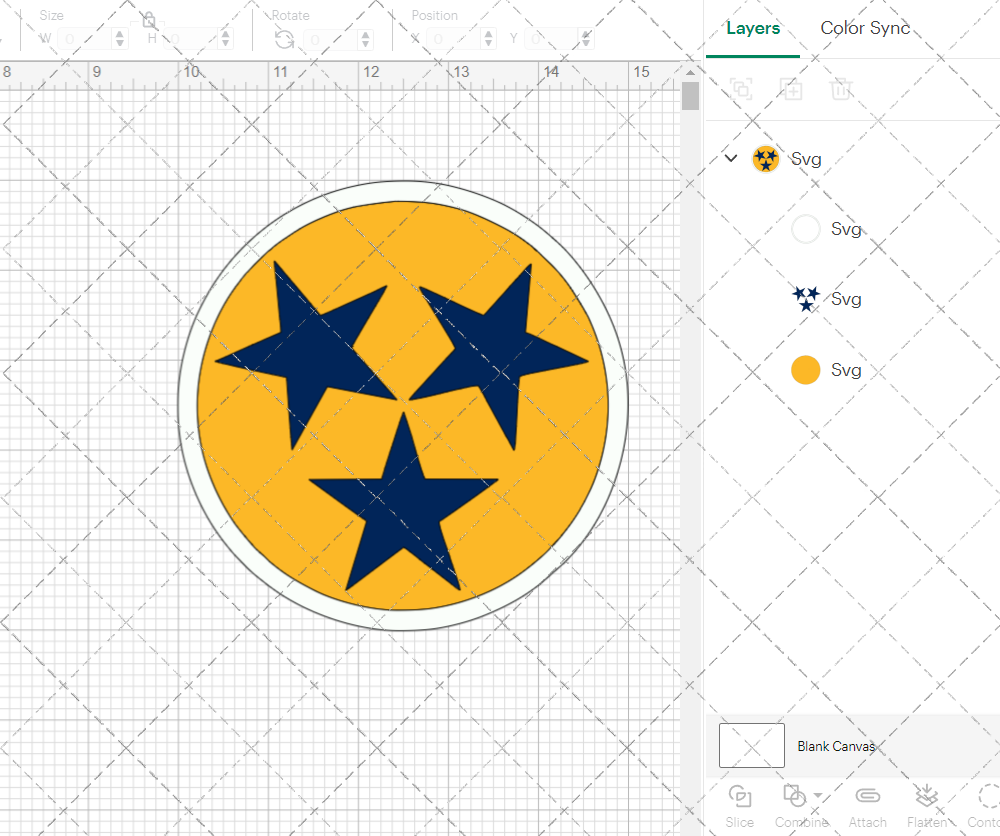The image size is (1000, 836).
Task: Click the three stars layer thumbnail
Action: click(805, 299)
